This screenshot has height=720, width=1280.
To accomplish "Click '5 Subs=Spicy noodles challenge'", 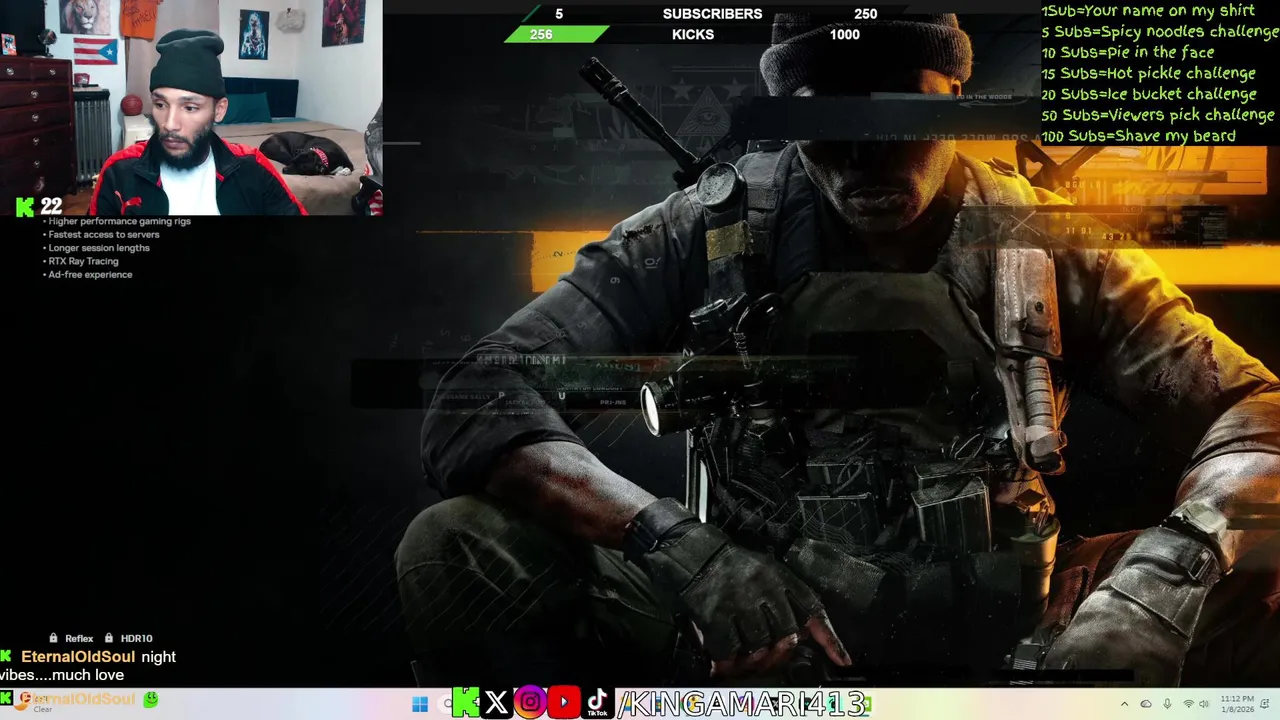I will click(1159, 31).
